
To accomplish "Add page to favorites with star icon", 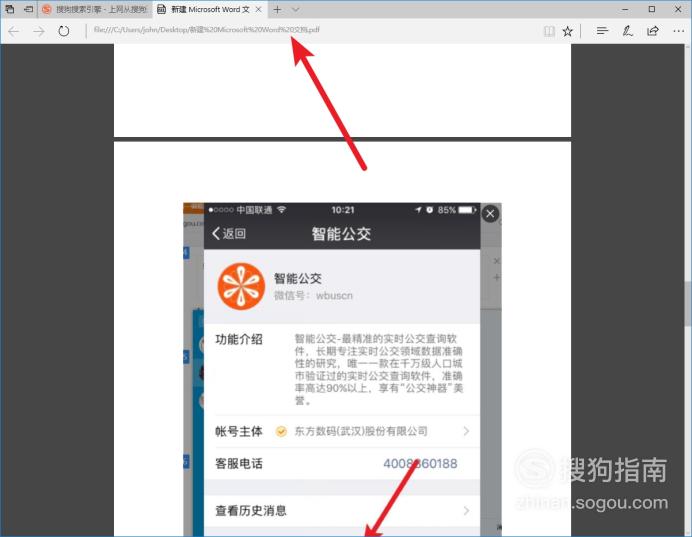I will 568,31.
